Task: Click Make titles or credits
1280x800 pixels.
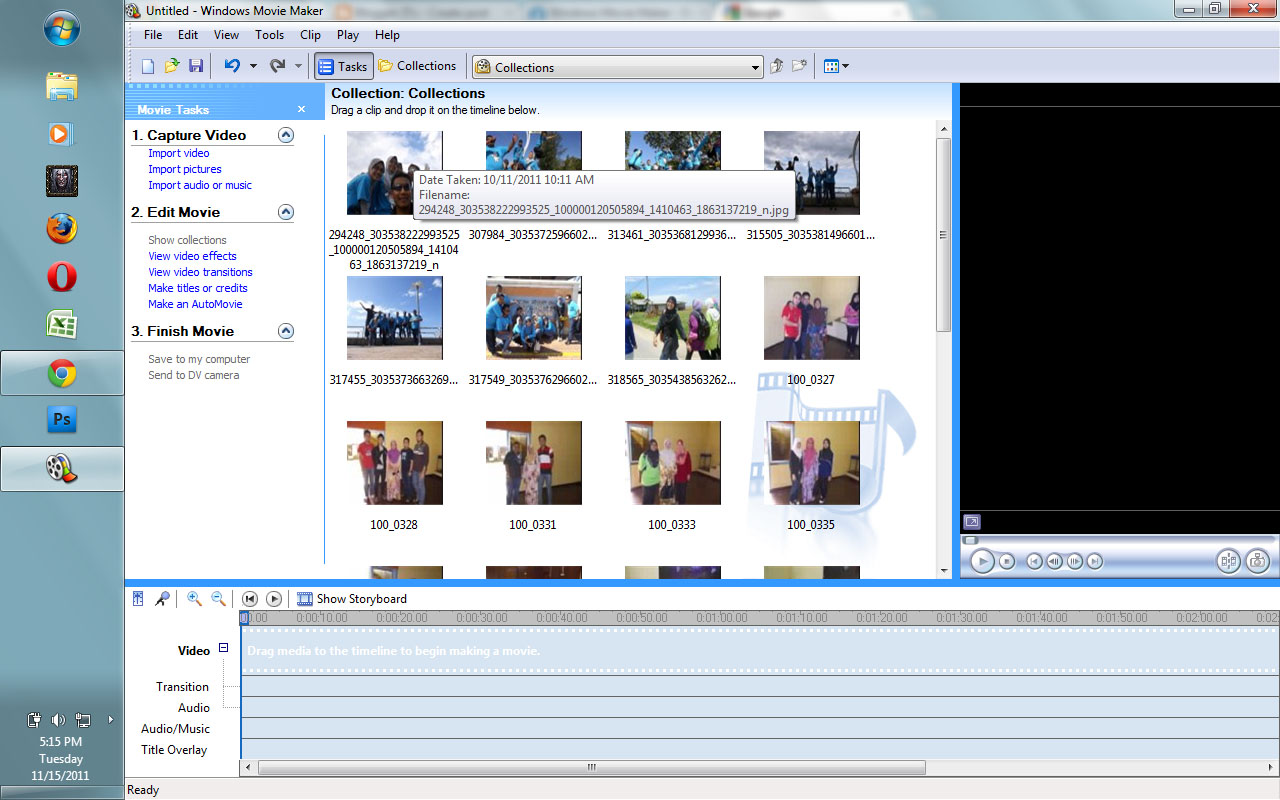Action: [x=198, y=288]
